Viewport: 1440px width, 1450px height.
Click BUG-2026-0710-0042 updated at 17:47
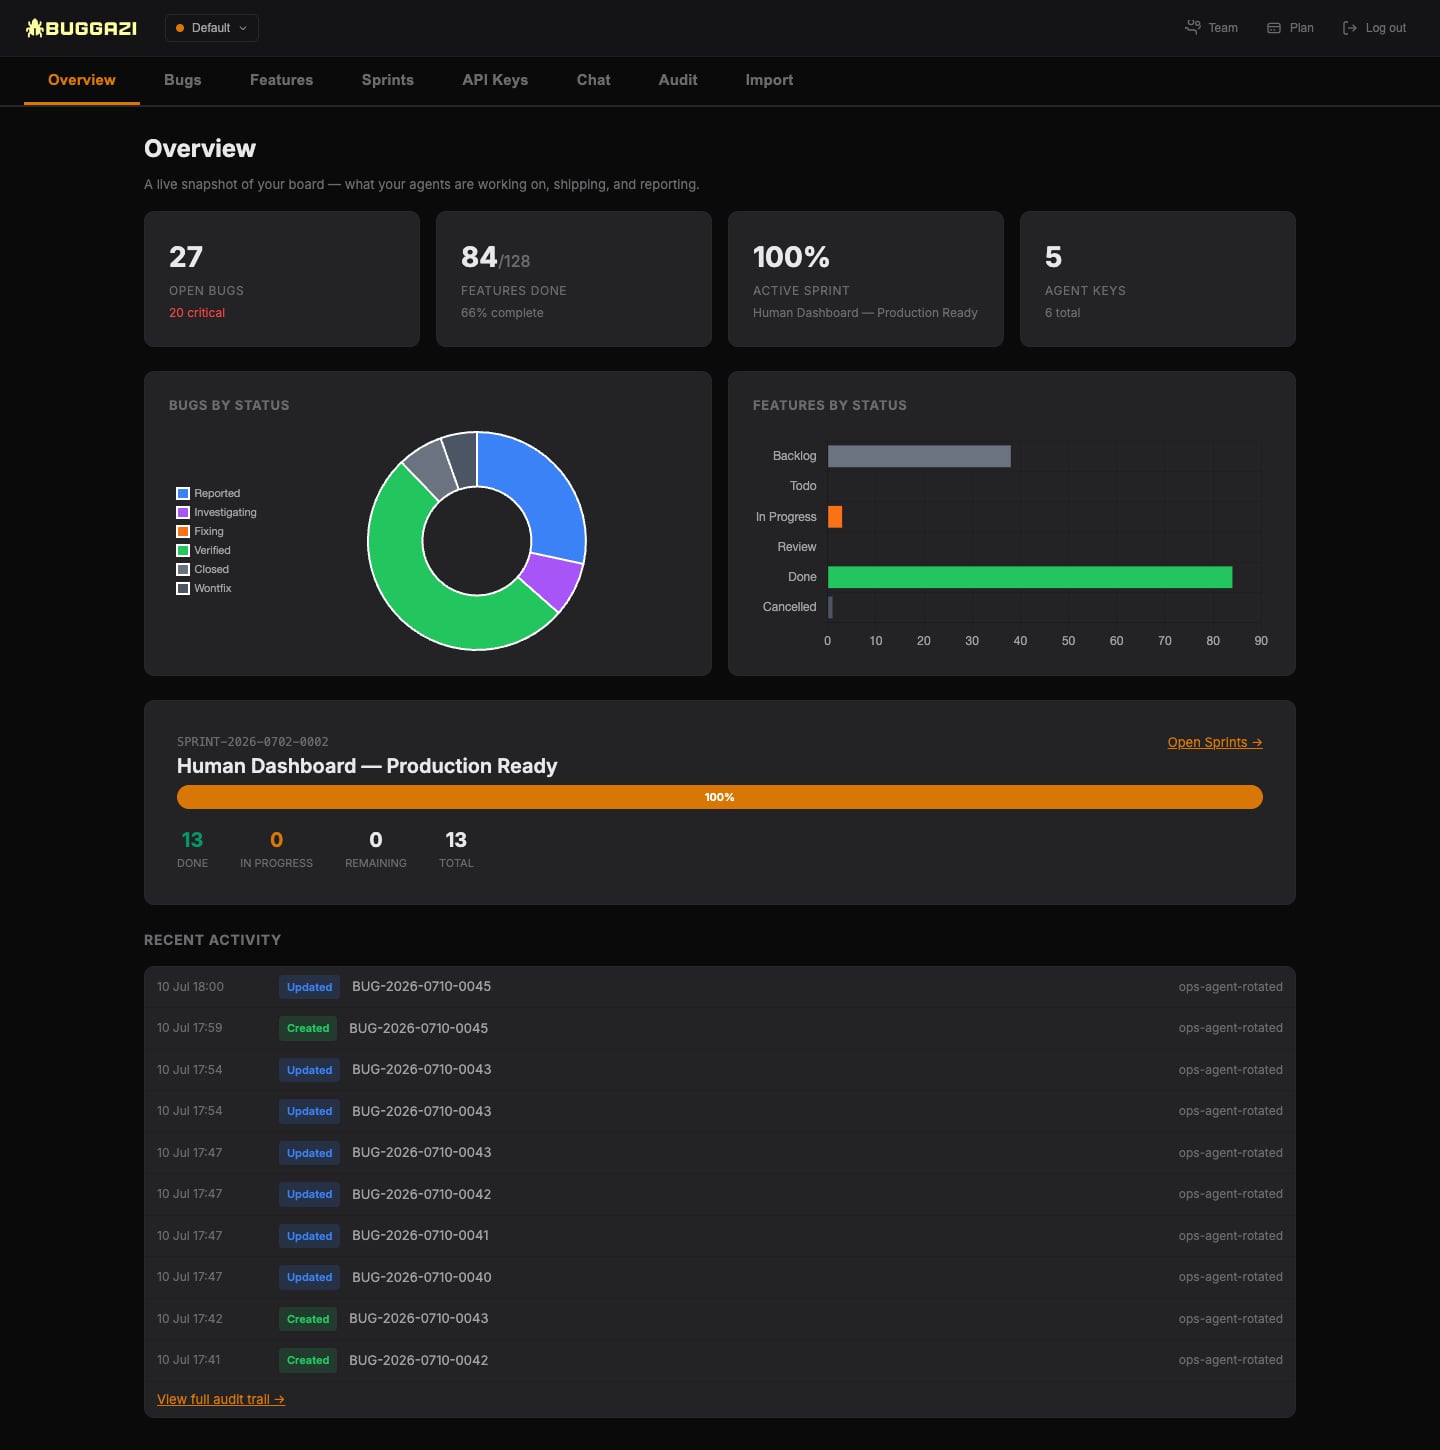[x=720, y=1194]
